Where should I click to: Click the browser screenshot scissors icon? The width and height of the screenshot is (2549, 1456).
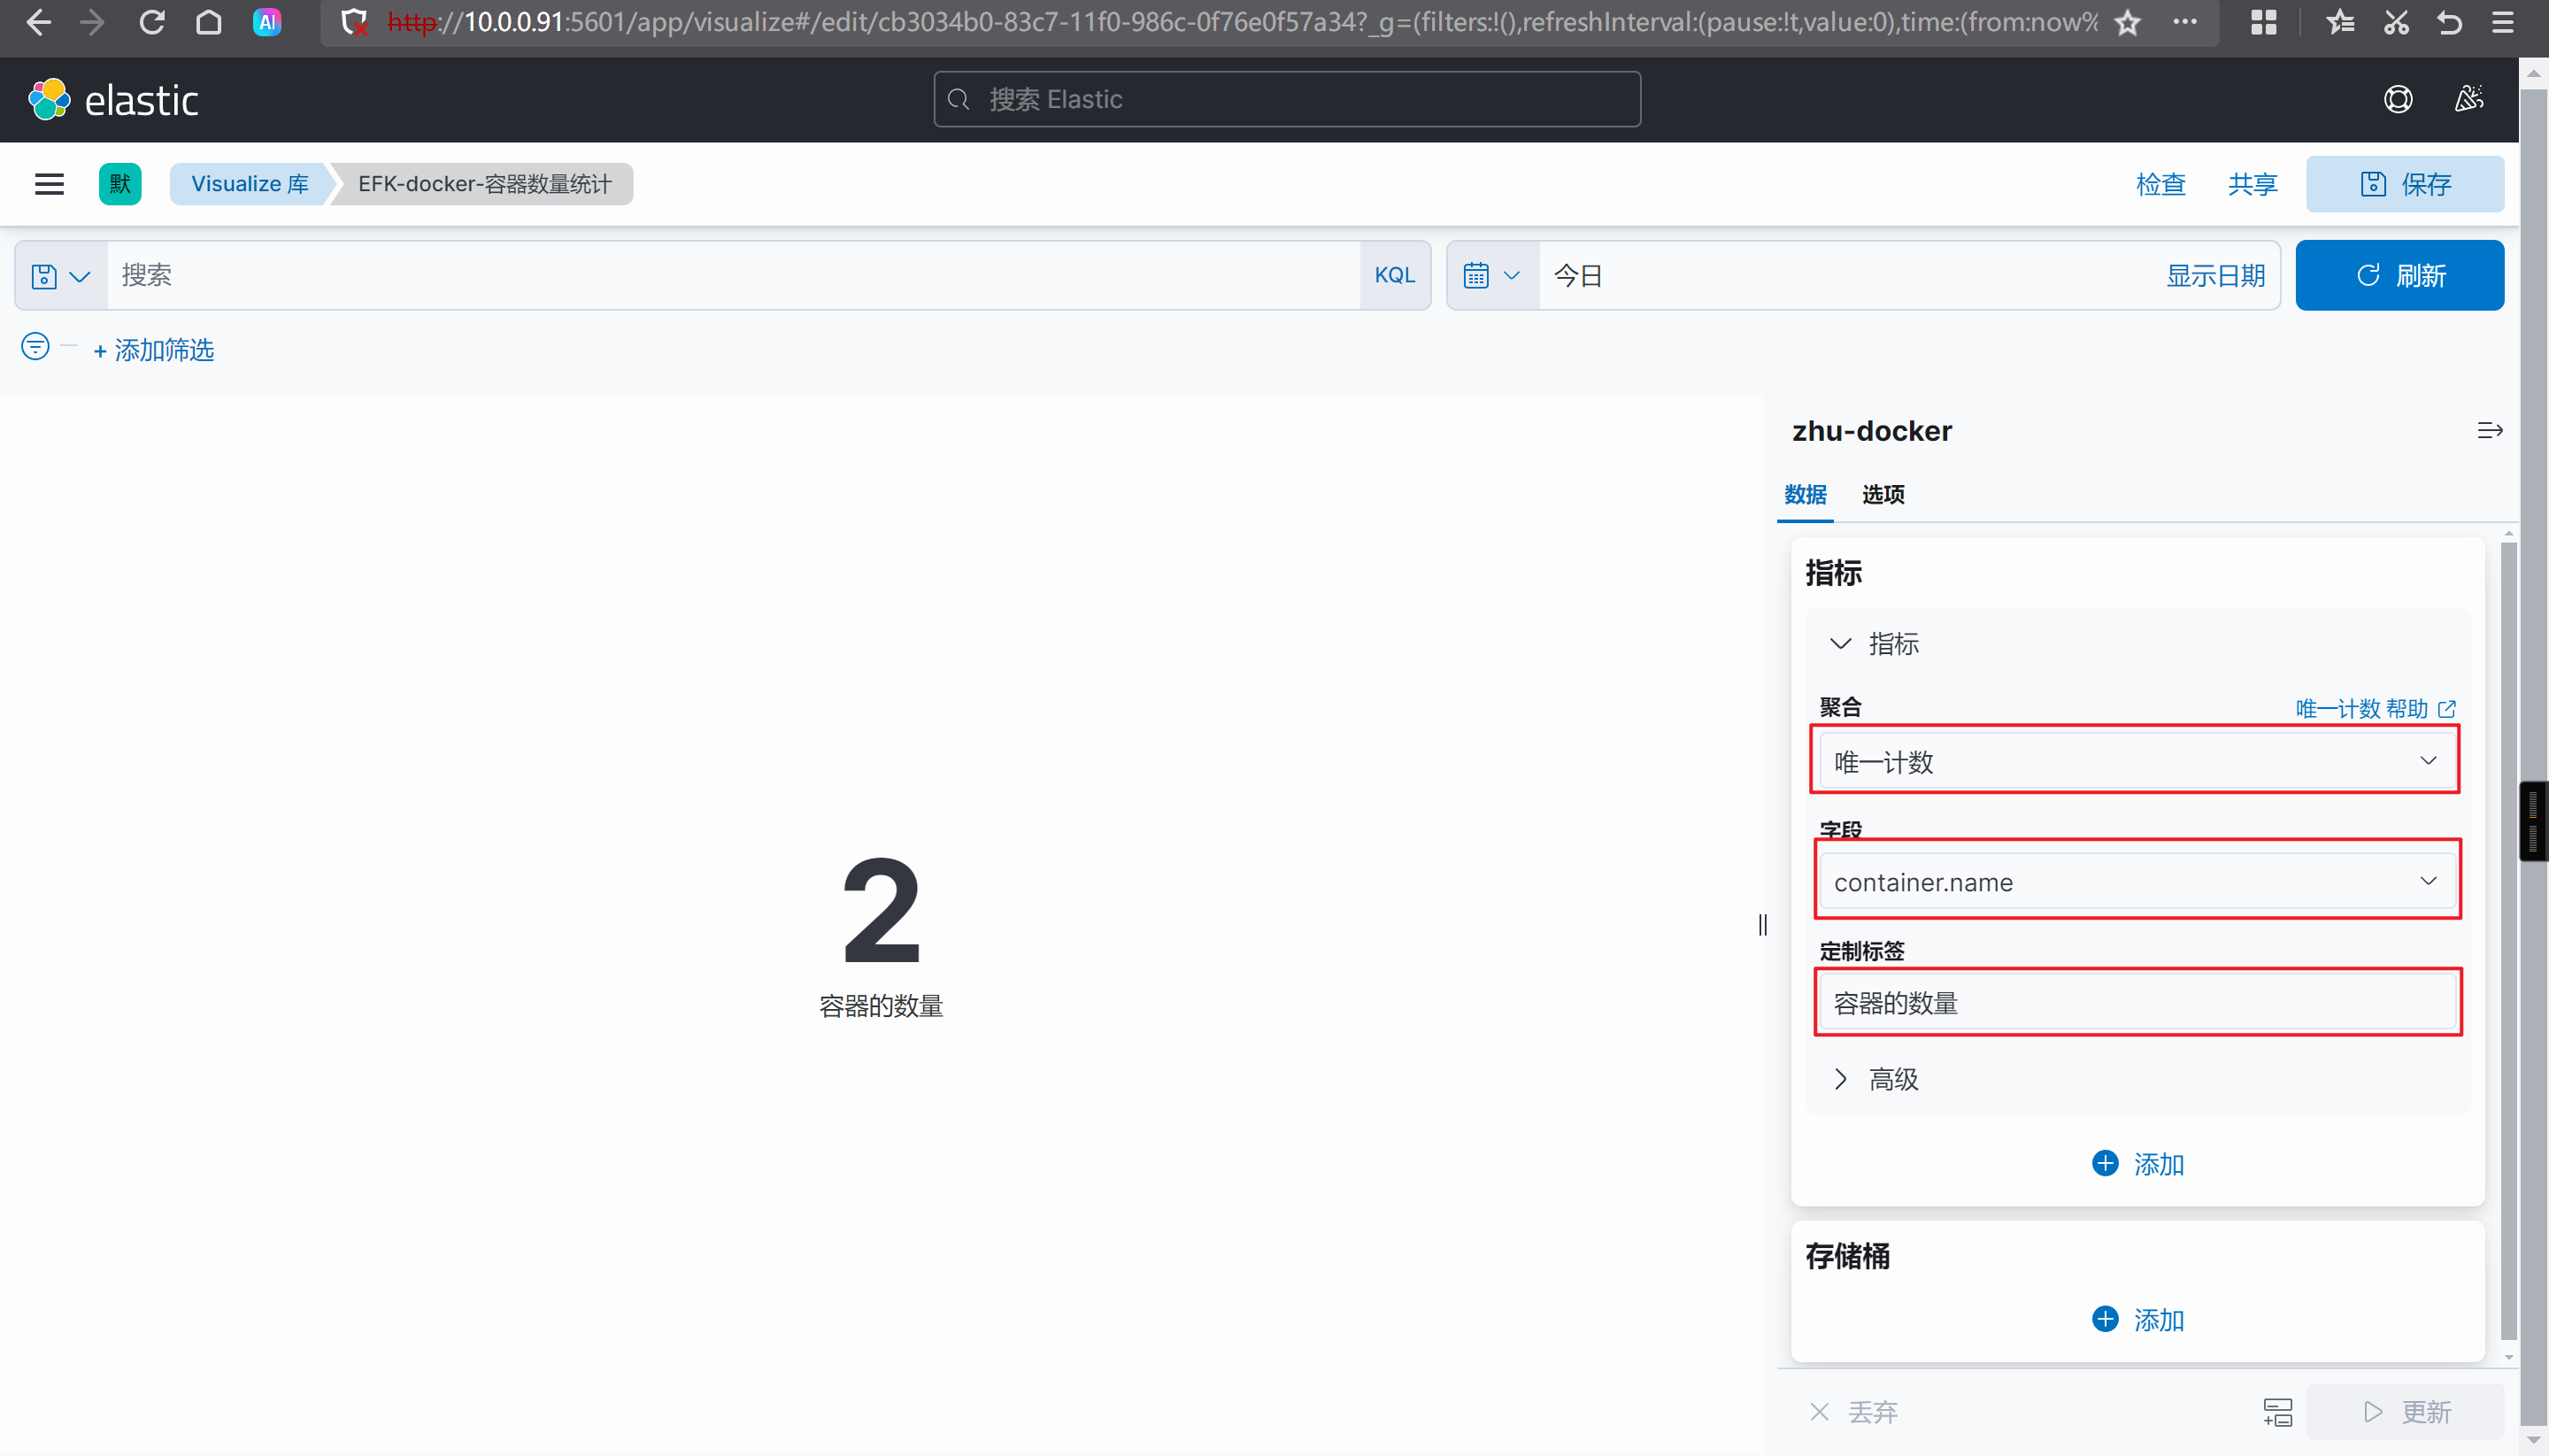click(x=2395, y=22)
